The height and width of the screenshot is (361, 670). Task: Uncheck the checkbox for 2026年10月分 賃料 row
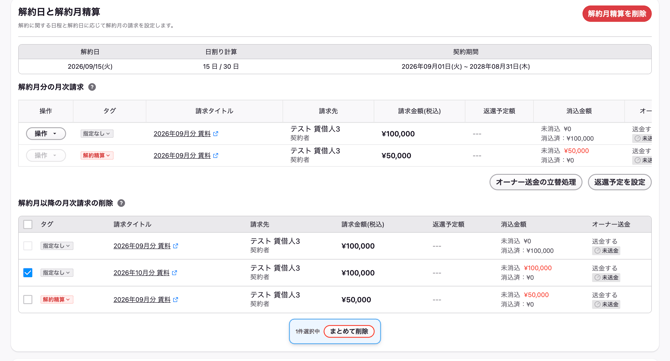[x=28, y=273]
